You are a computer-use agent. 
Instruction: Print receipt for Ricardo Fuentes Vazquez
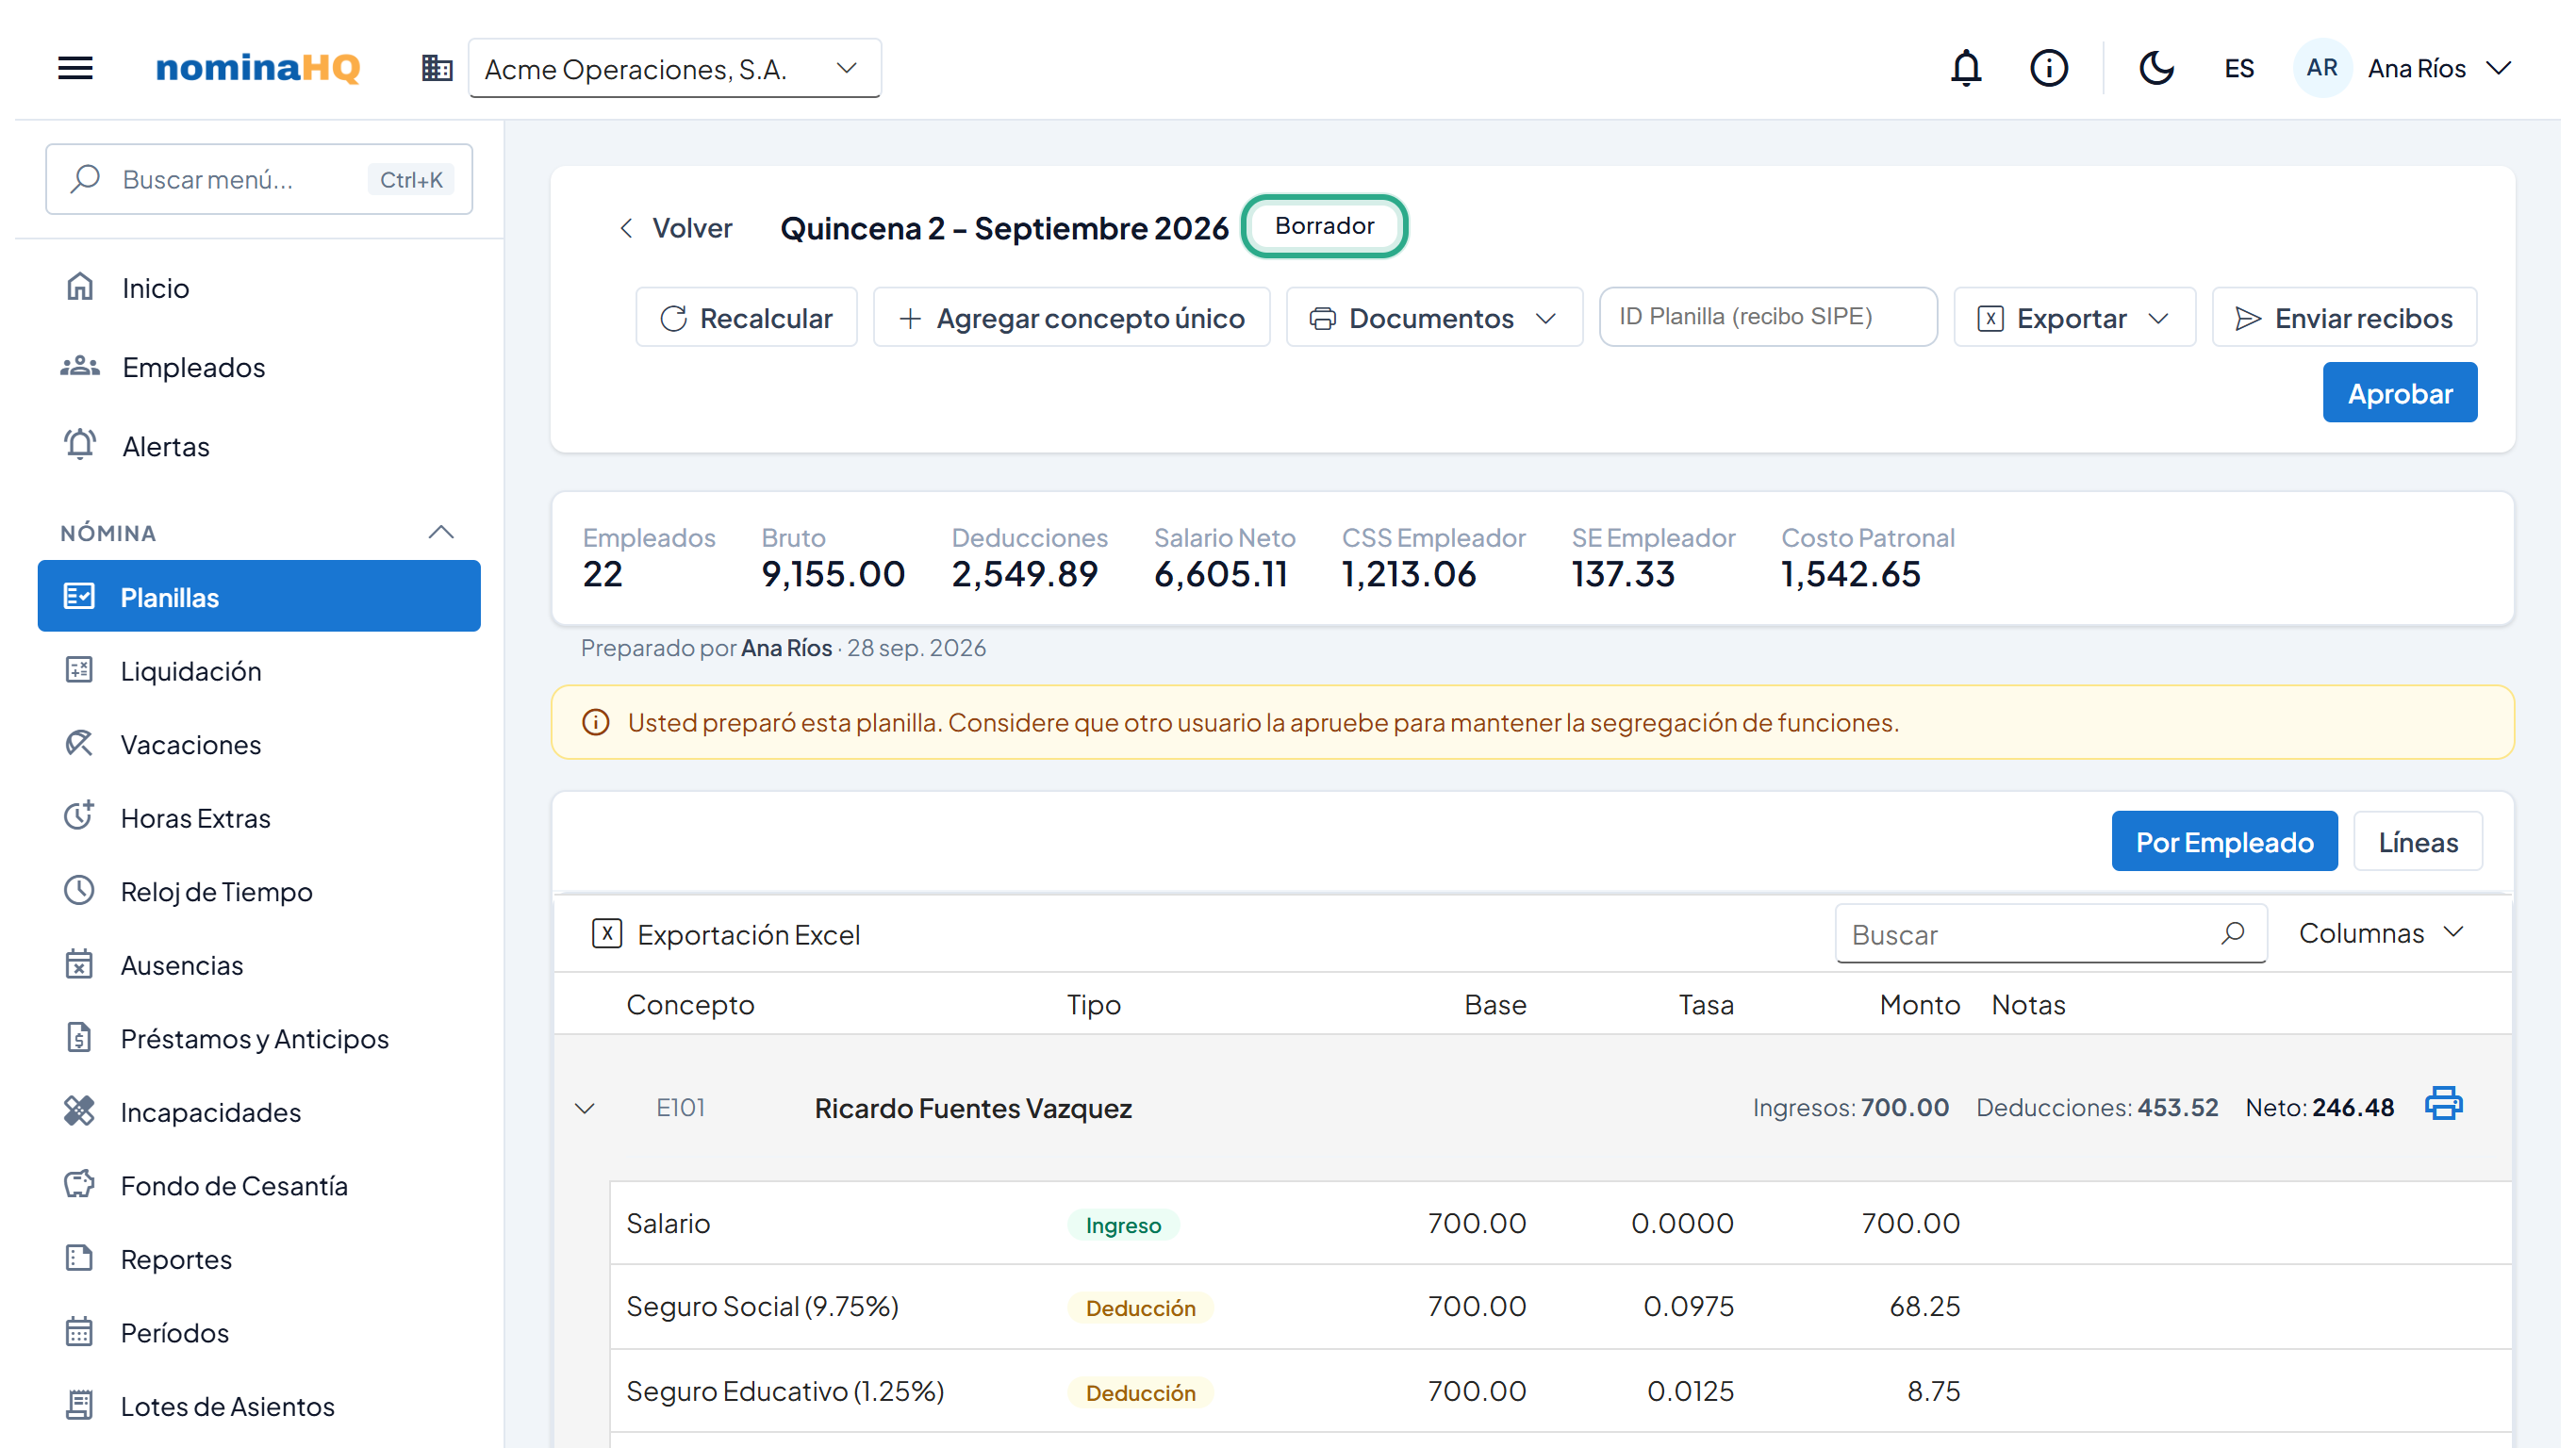coord(2443,1103)
